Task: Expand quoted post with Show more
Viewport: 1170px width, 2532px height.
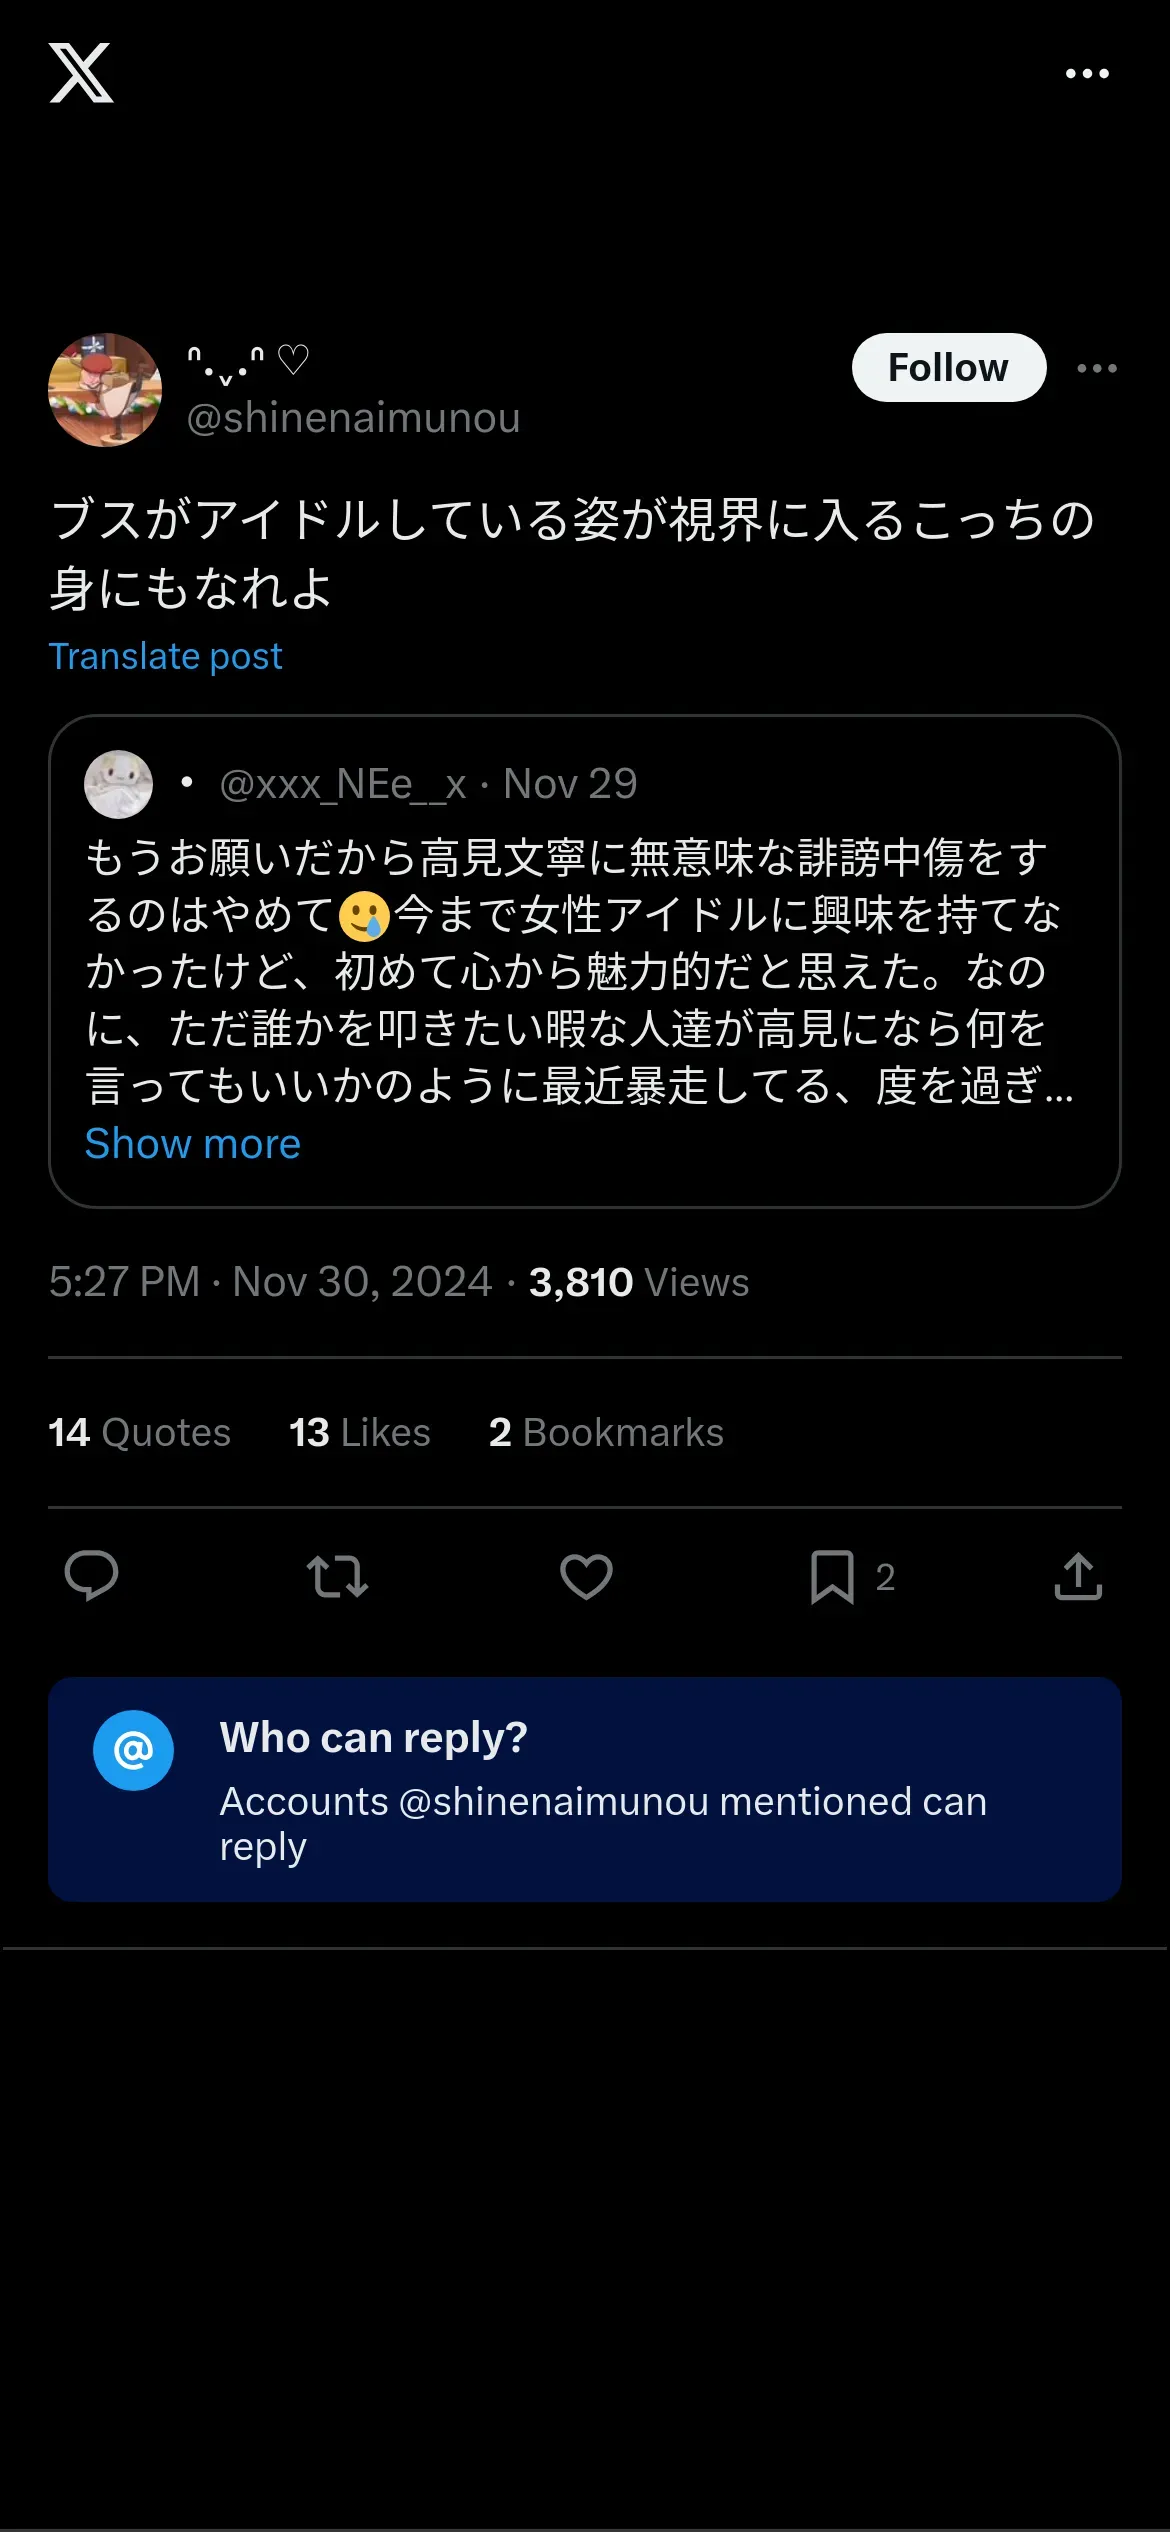Action: point(192,1143)
